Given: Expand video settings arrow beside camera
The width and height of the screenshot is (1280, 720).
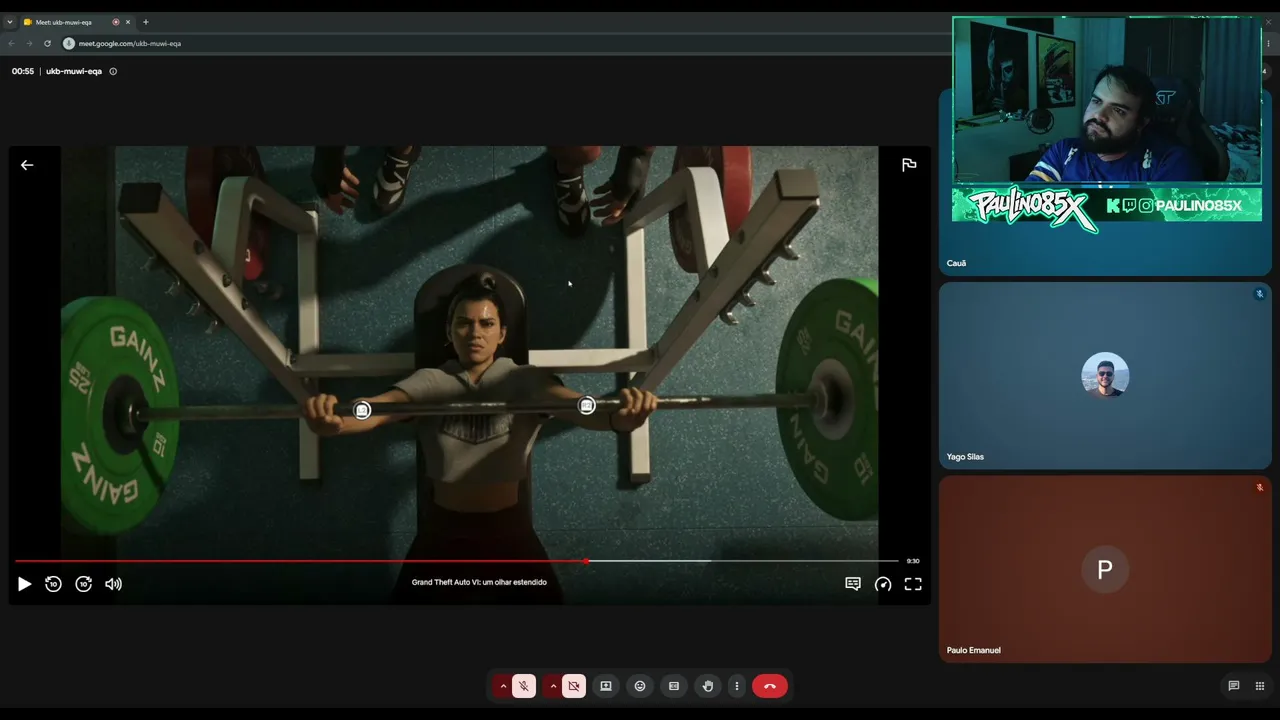Looking at the screenshot, I should [x=553, y=686].
